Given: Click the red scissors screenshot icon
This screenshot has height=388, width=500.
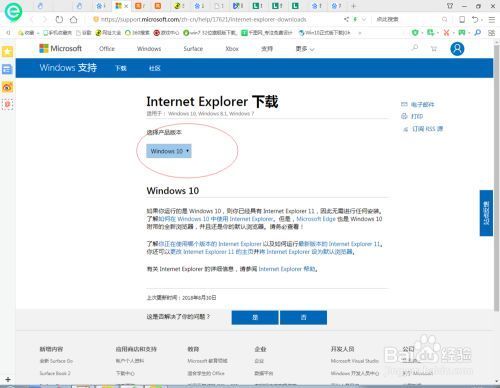Looking at the screenshot, I should point(446,32).
